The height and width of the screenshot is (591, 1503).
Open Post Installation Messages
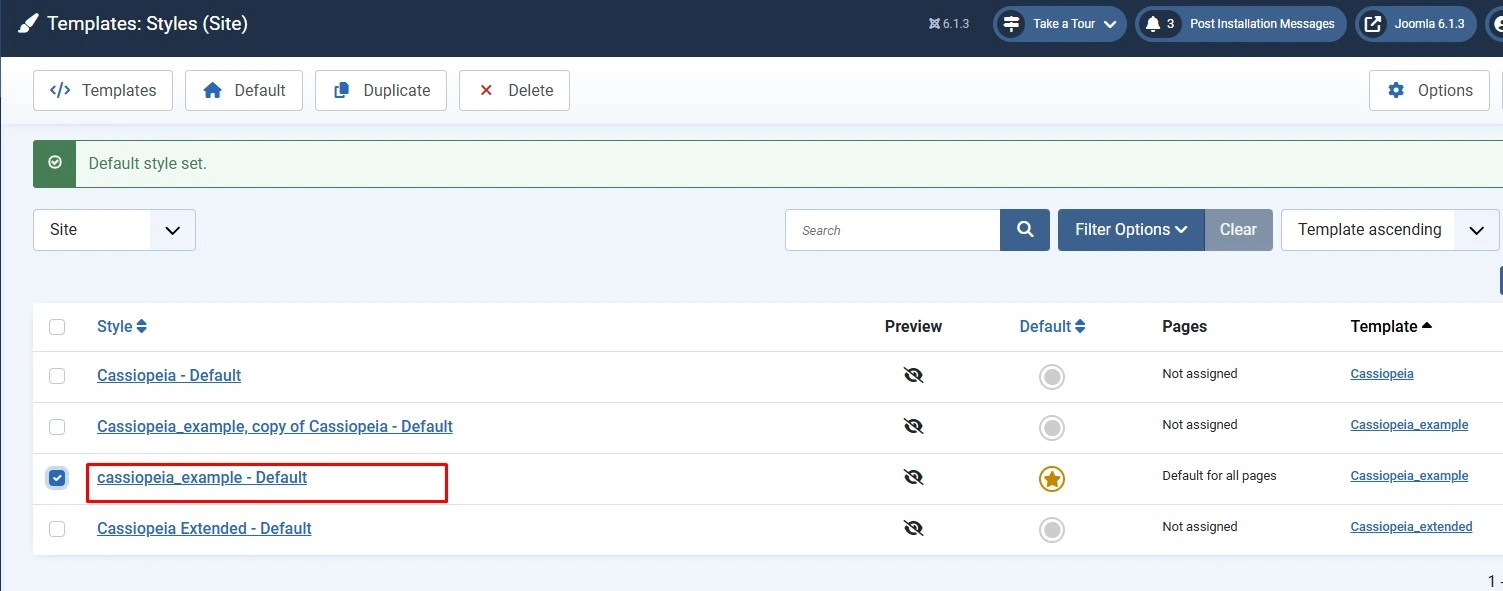[x=1241, y=24]
